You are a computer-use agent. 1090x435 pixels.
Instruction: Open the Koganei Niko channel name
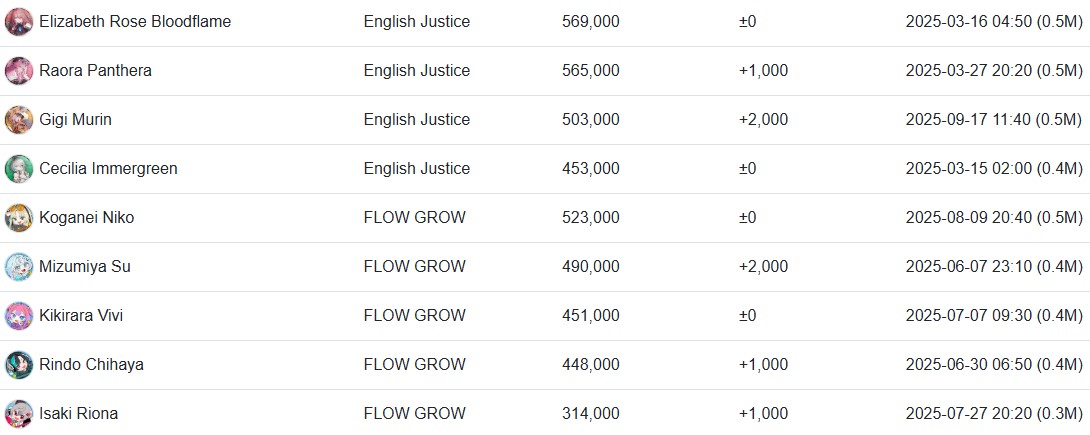click(x=86, y=218)
